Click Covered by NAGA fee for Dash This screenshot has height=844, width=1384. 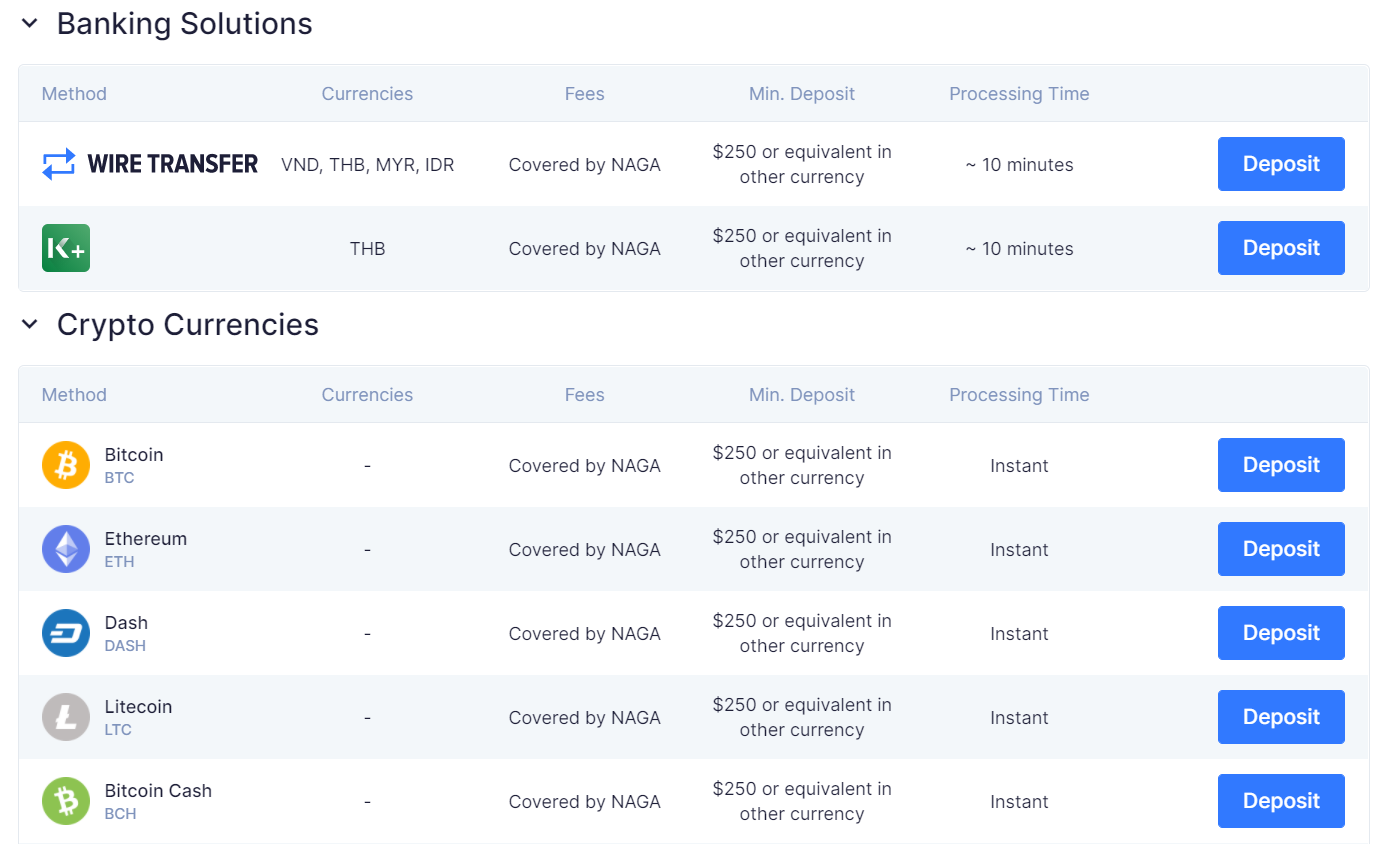pyautogui.click(x=585, y=634)
